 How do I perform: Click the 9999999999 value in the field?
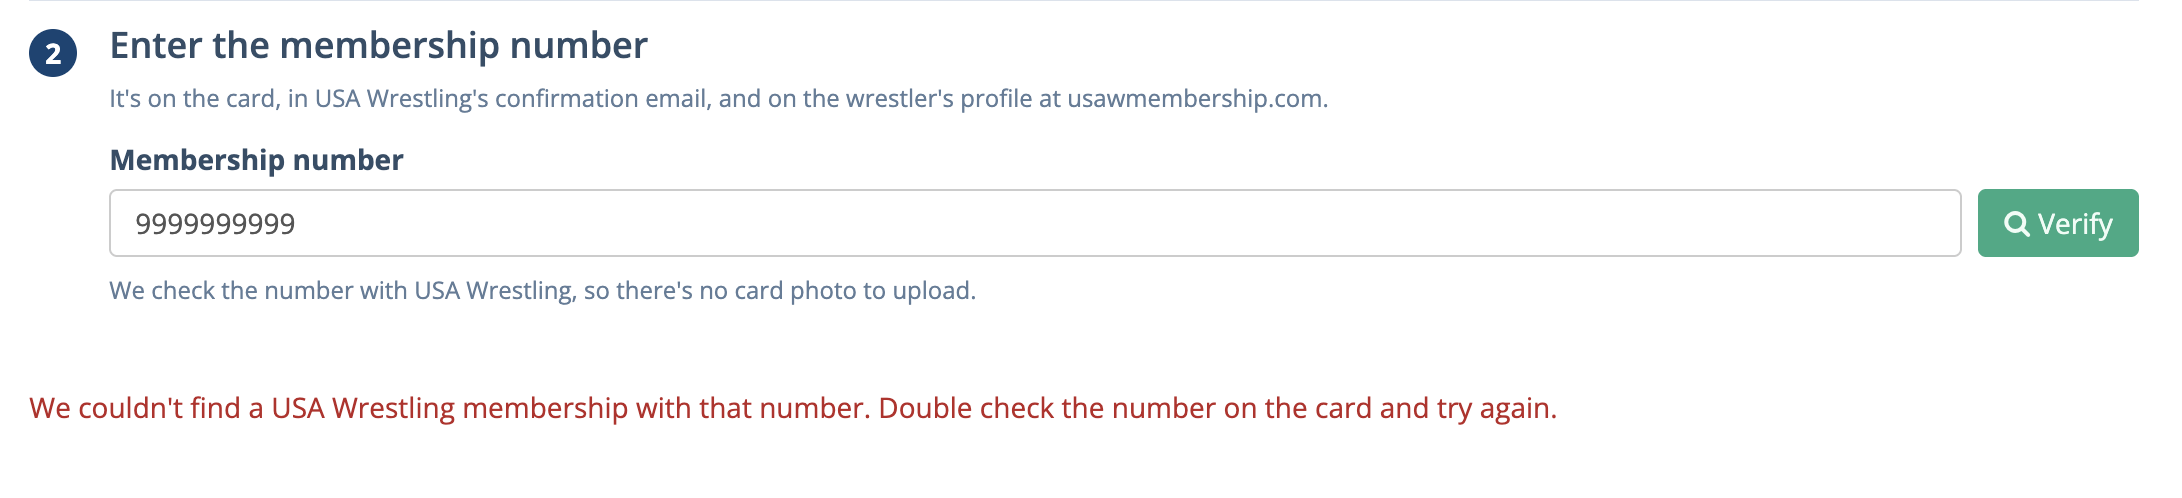pyautogui.click(x=215, y=224)
